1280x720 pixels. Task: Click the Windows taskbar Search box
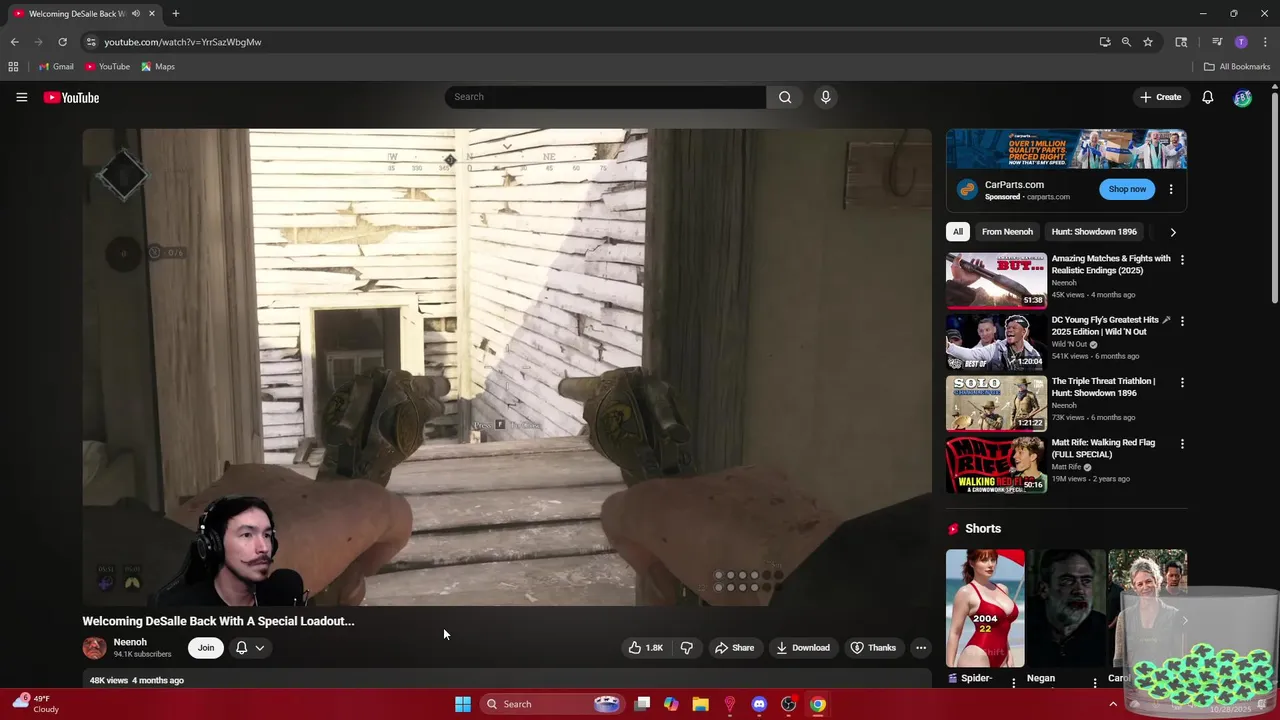click(553, 704)
